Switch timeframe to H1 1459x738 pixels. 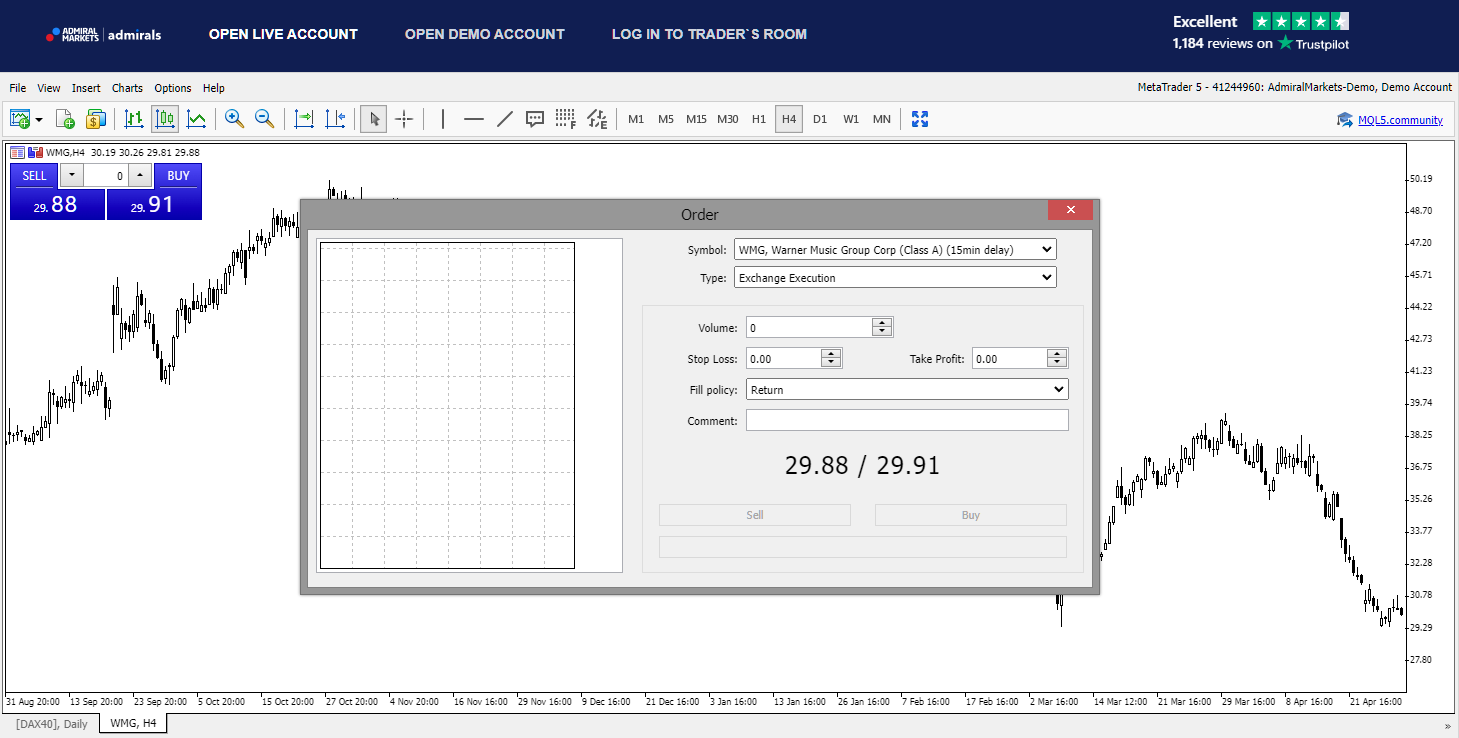click(x=759, y=119)
